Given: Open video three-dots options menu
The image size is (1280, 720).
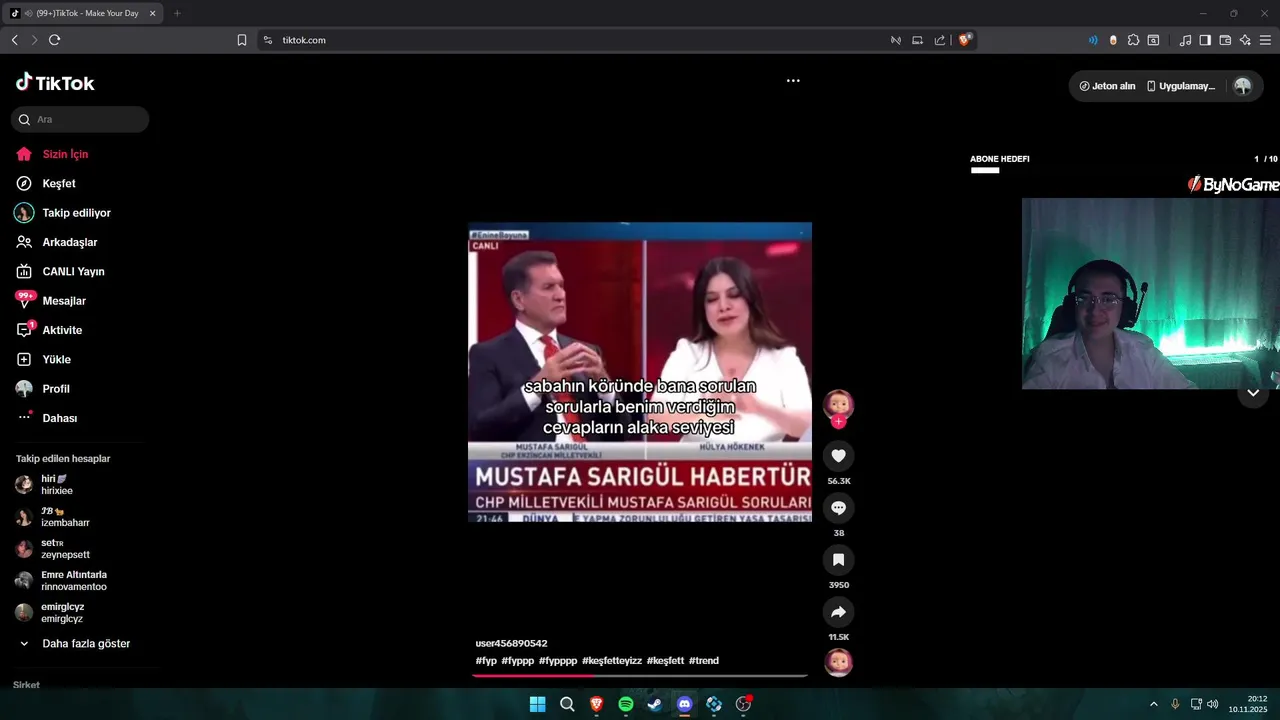Looking at the screenshot, I should (x=793, y=81).
